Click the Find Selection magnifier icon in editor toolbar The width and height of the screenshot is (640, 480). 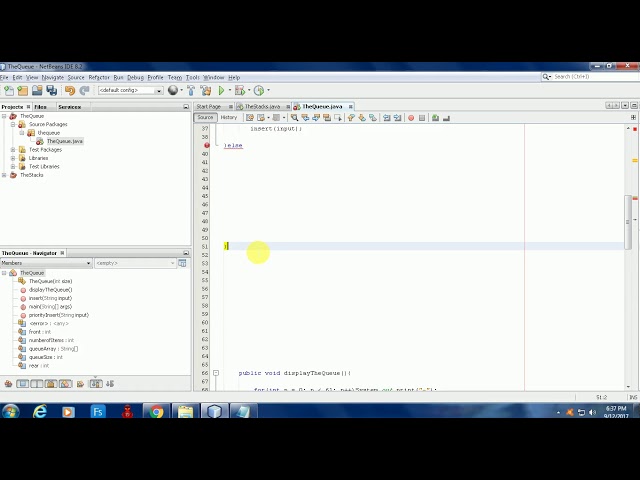pyautogui.click(x=294, y=118)
